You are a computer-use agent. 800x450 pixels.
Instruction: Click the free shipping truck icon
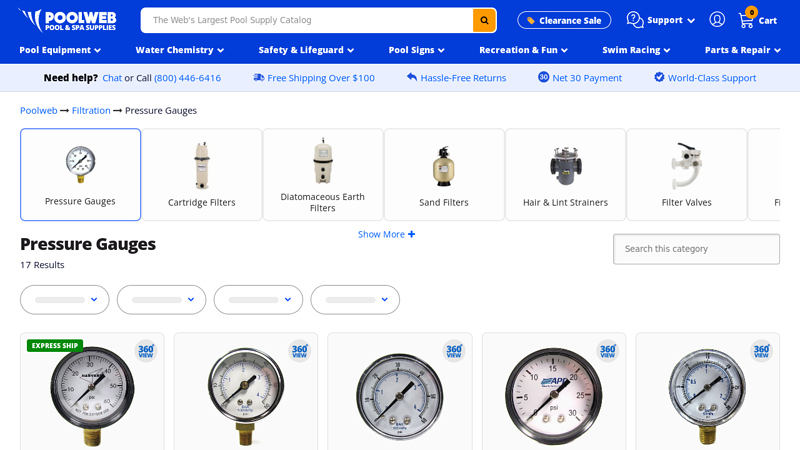[x=259, y=78]
